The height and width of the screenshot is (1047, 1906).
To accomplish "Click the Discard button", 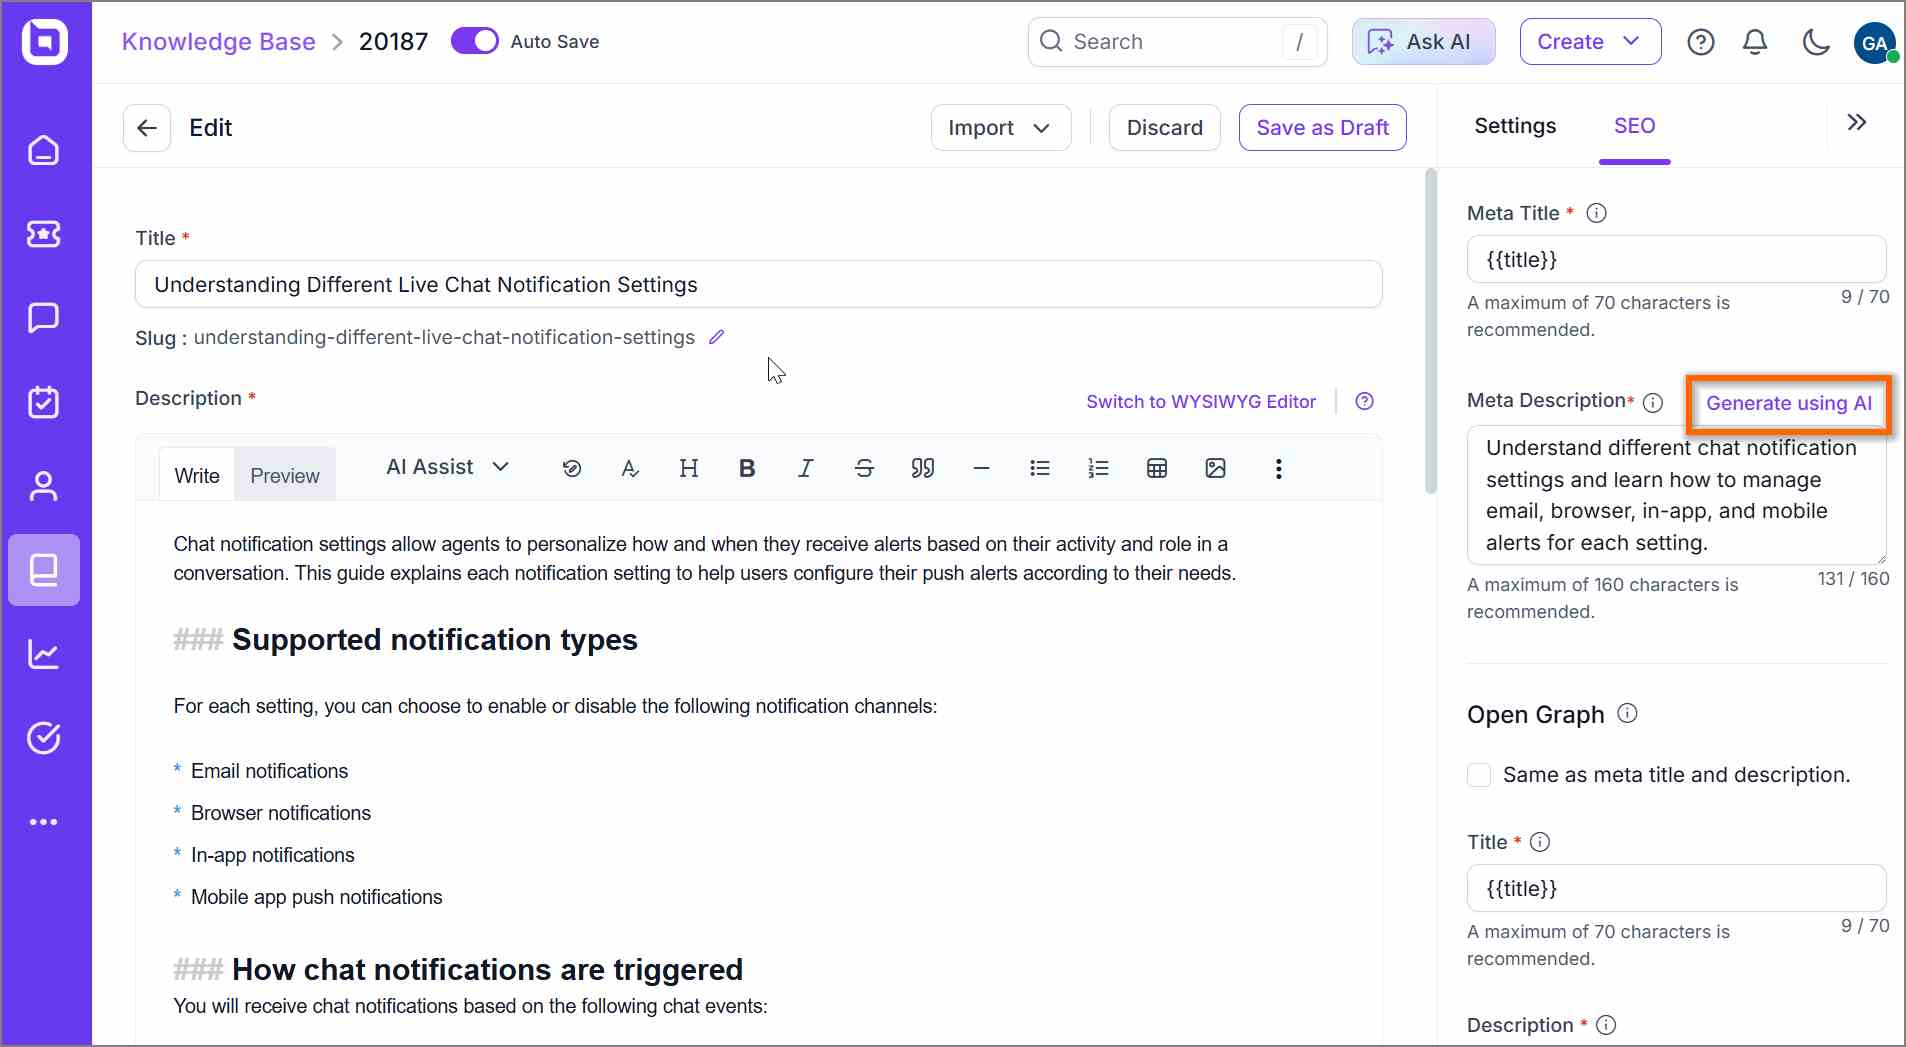I will click(x=1164, y=128).
